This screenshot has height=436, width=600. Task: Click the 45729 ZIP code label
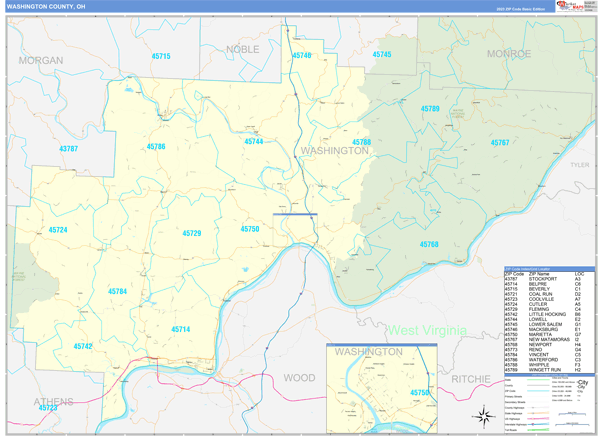pyautogui.click(x=192, y=233)
